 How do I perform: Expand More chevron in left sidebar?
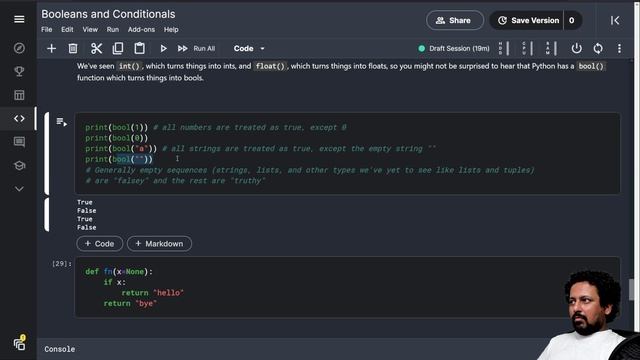click(x=19, y=189)
